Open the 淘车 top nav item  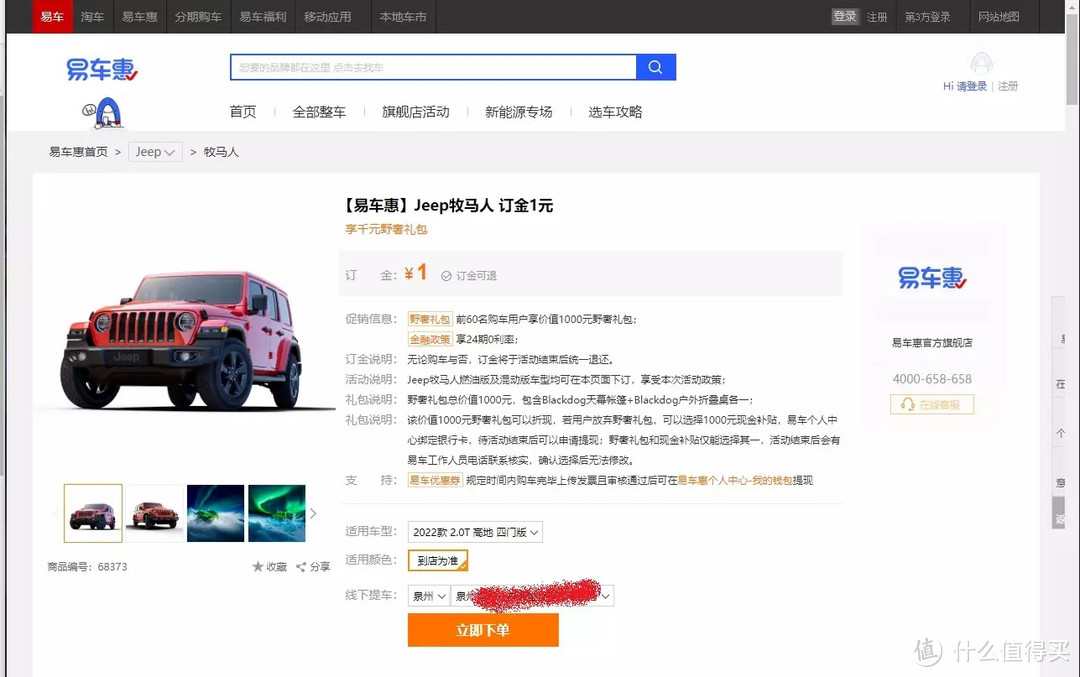click(92, 17)
